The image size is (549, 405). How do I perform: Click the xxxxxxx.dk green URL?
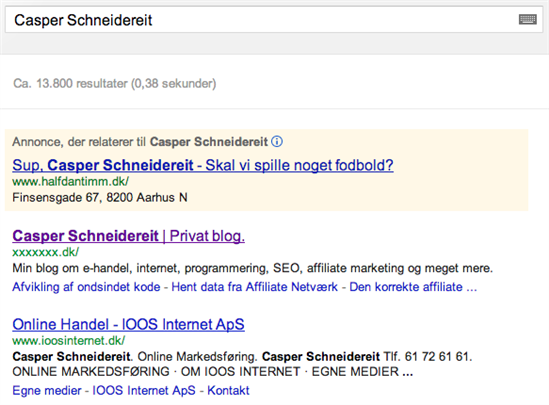pos(46,252)
